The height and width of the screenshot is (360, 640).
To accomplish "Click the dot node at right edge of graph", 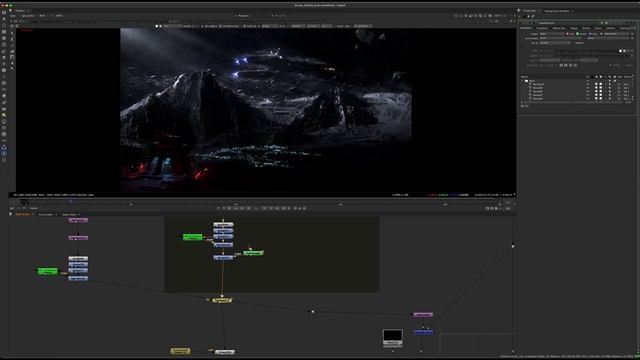I will pos(513,246).
